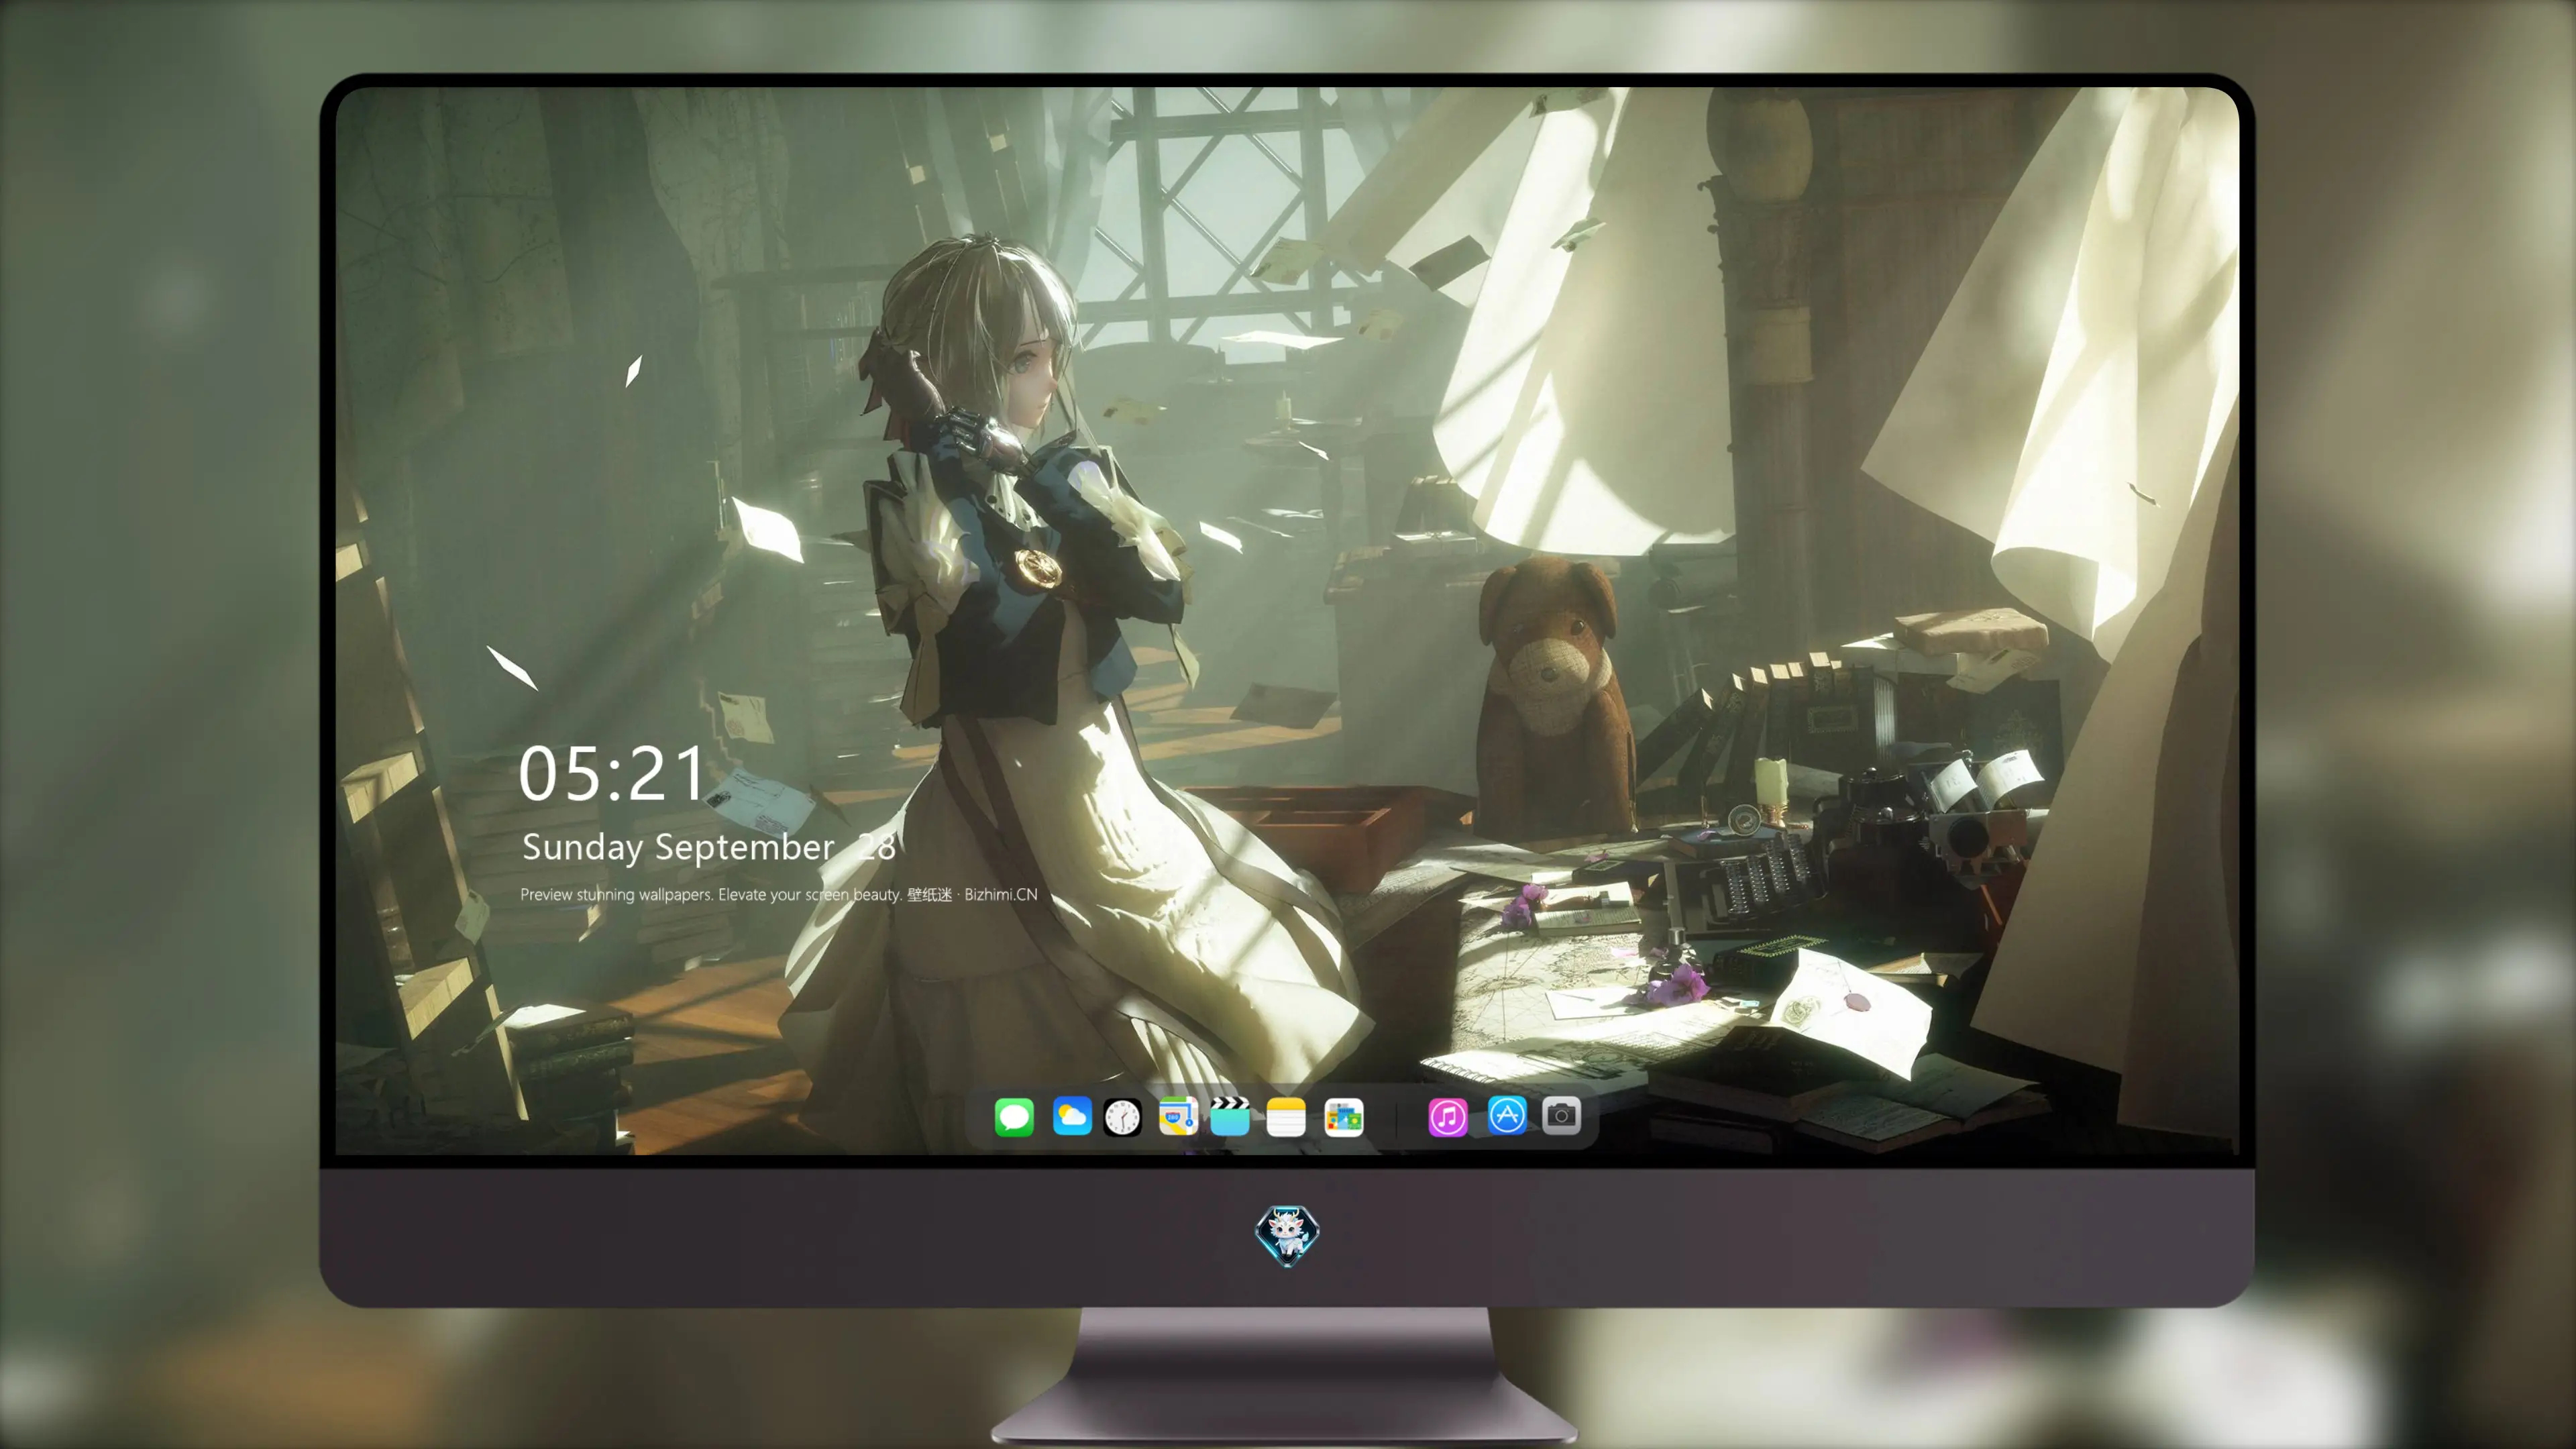
Task: Launch the pink iTunes Store app
Action: [x=1447, y=1117]
